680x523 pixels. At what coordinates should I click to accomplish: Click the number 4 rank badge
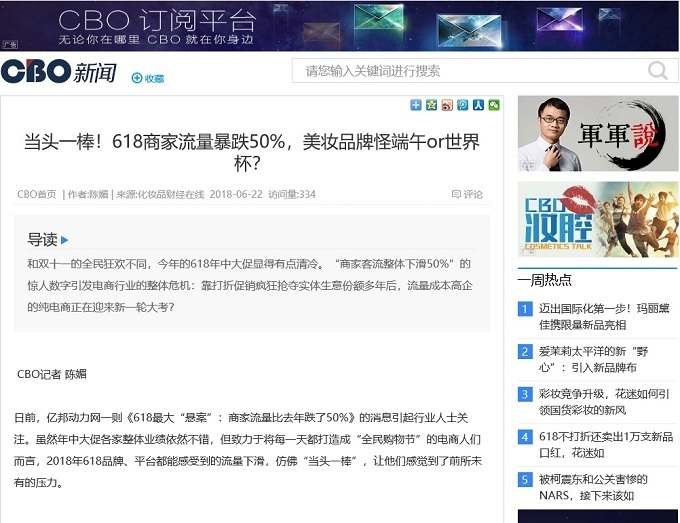coord(525,437)
